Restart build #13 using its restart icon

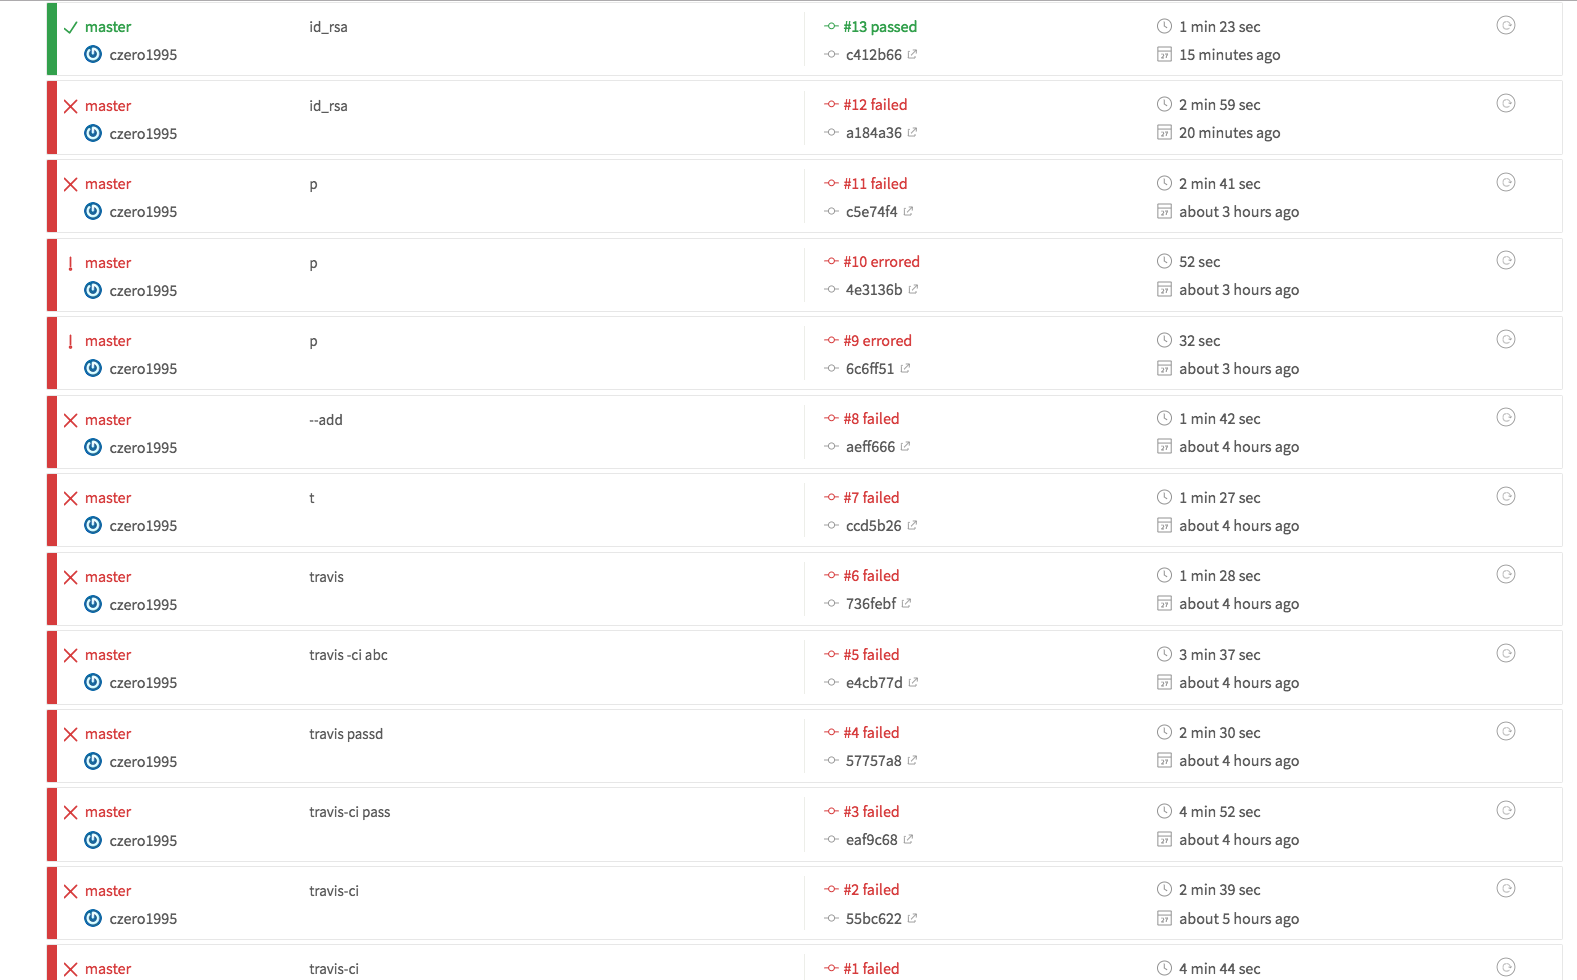(x=1505, y=26)
